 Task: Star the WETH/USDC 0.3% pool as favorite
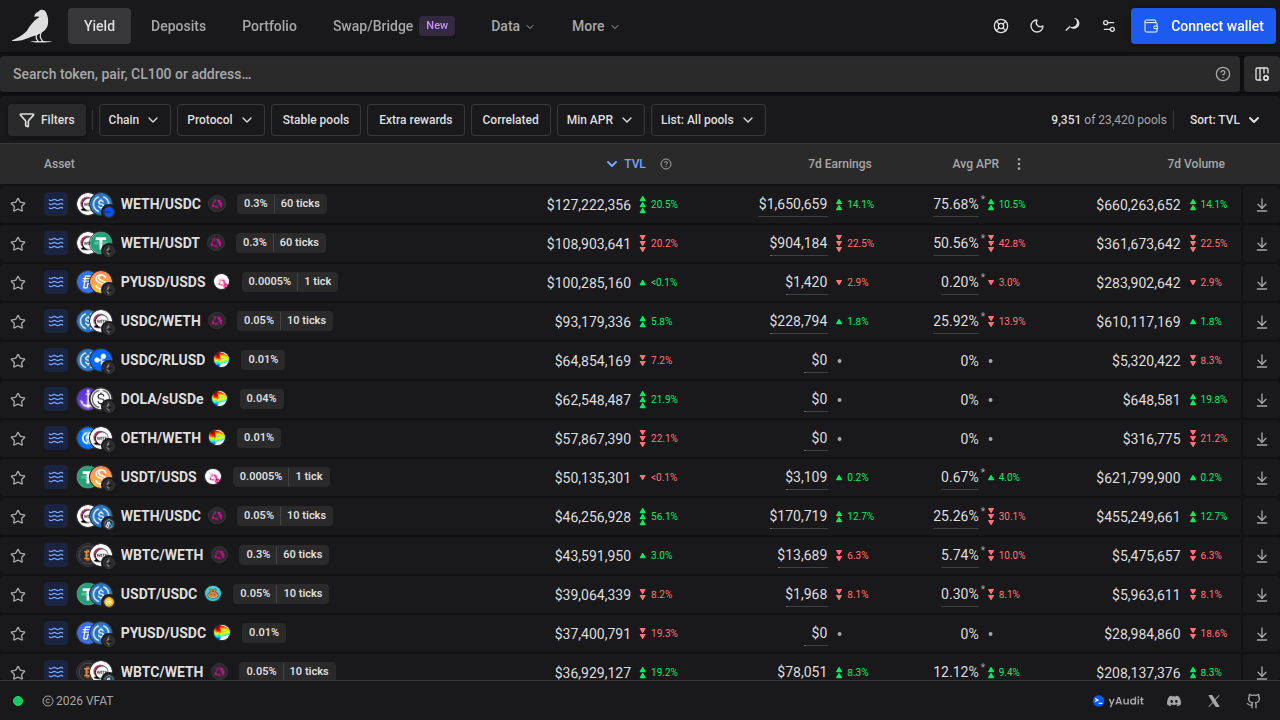point(18,204)
